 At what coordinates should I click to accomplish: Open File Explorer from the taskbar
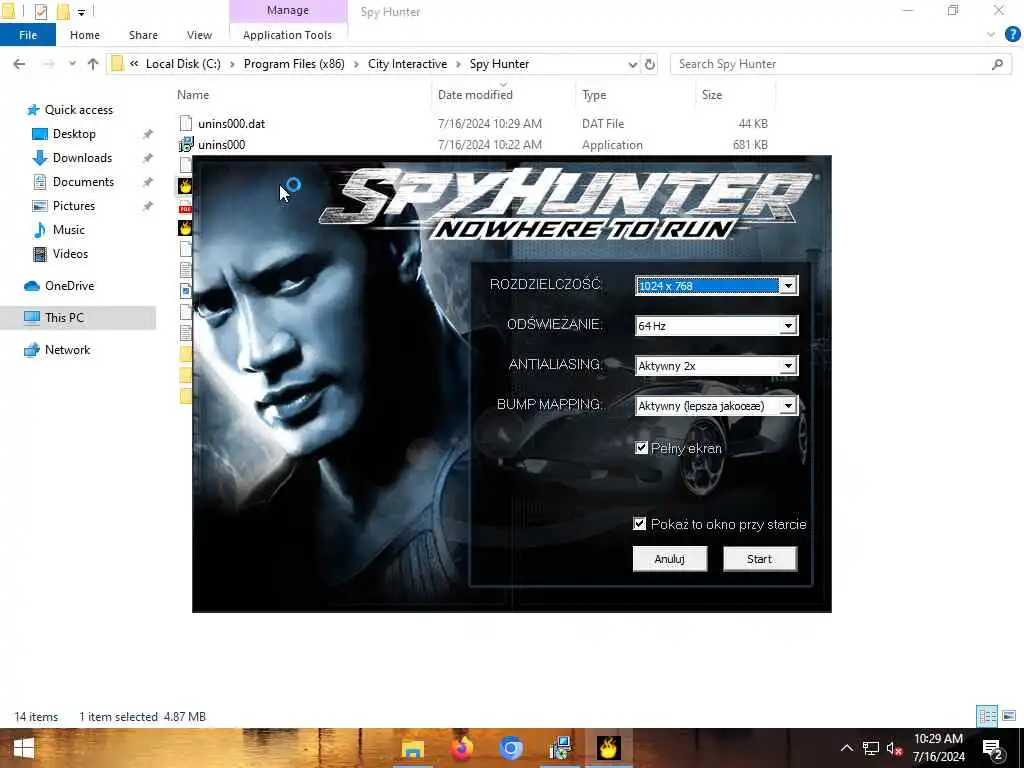click(x=413, y=748)
